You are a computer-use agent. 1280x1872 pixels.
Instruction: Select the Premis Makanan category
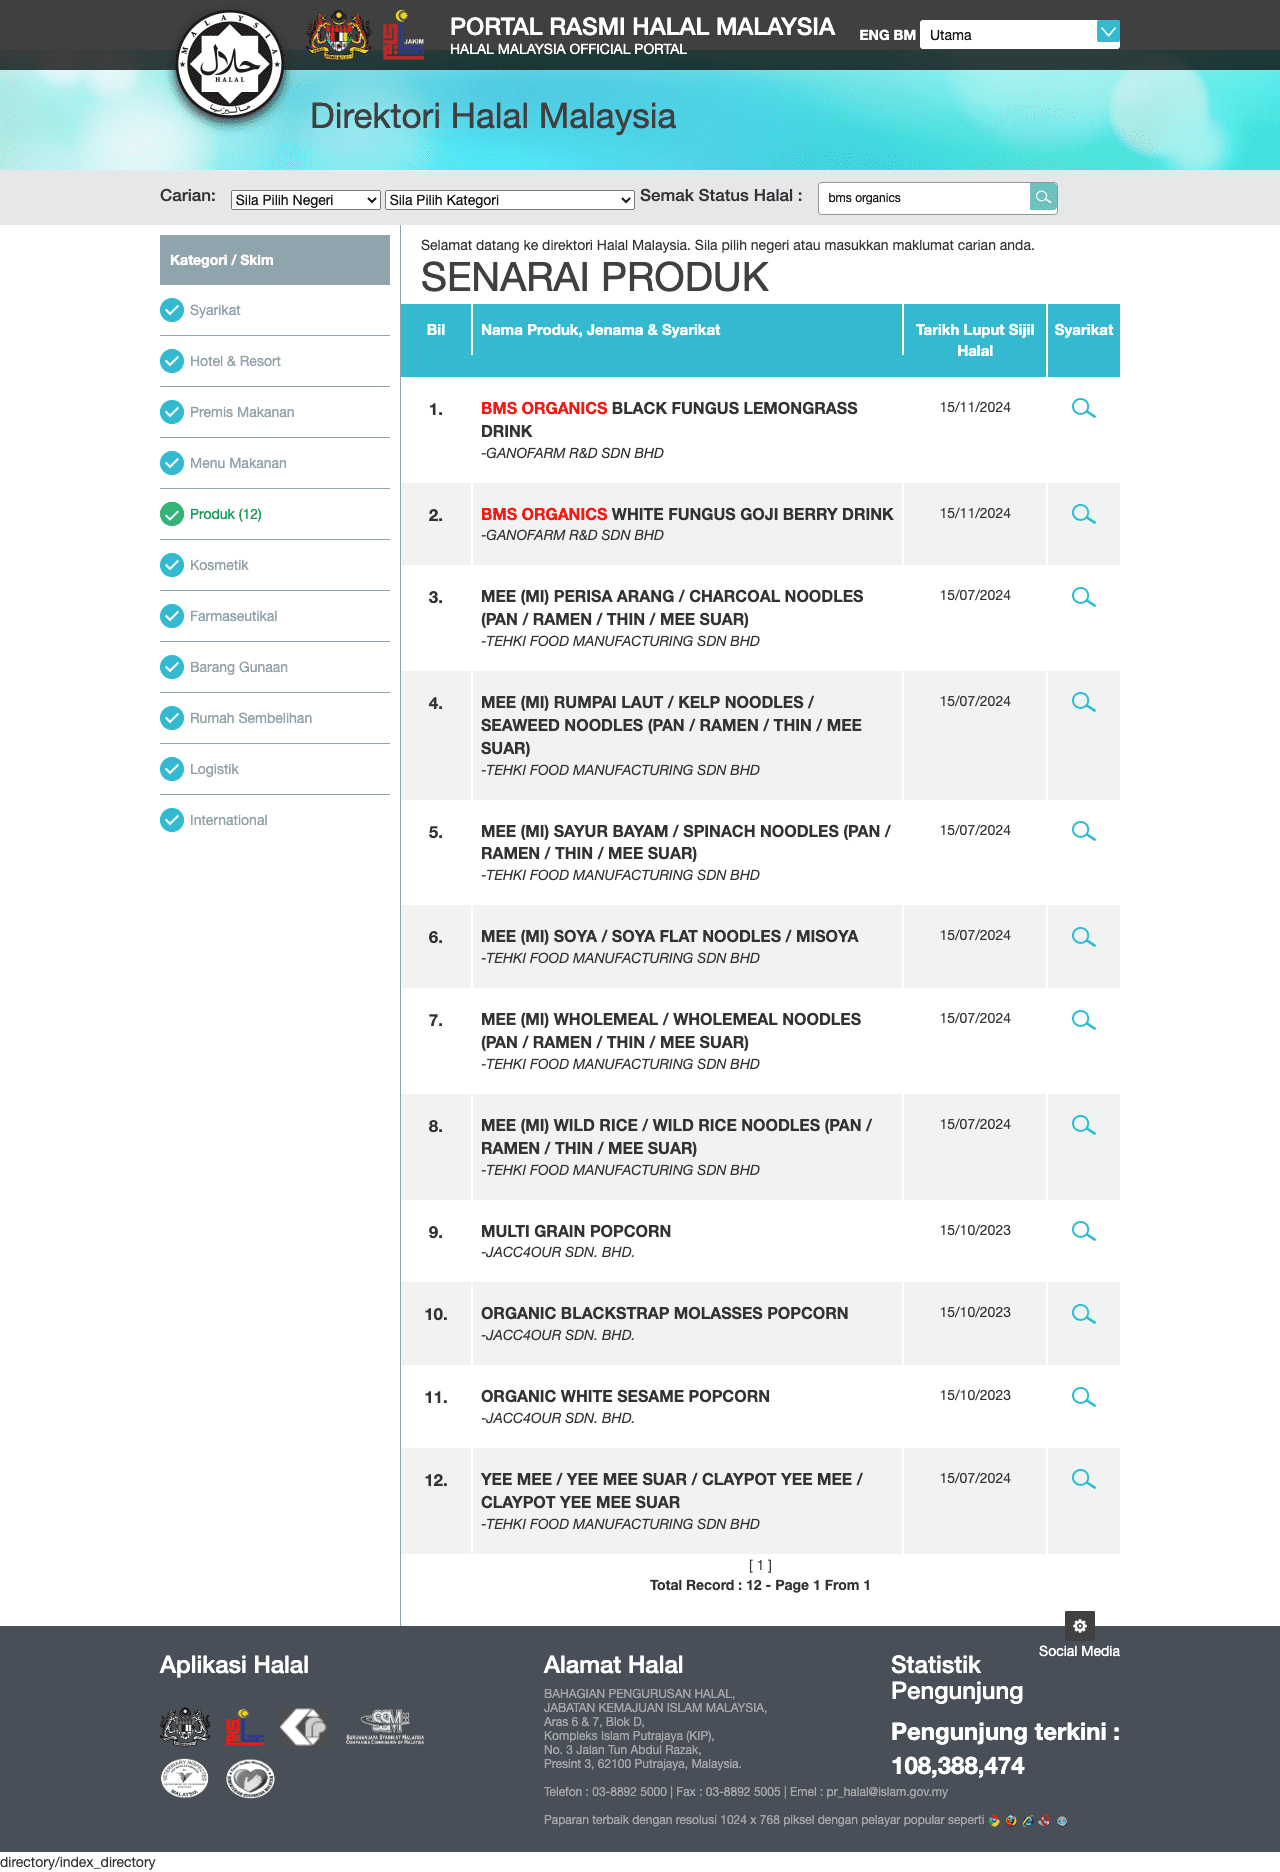click(242, 412)
